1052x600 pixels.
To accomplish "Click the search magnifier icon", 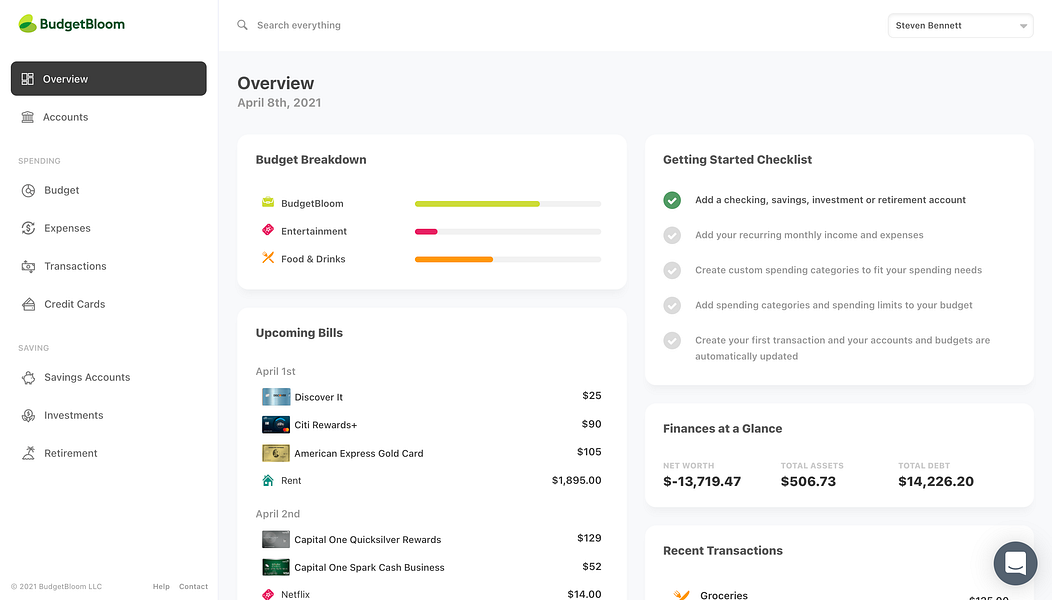I will (242, 25).
